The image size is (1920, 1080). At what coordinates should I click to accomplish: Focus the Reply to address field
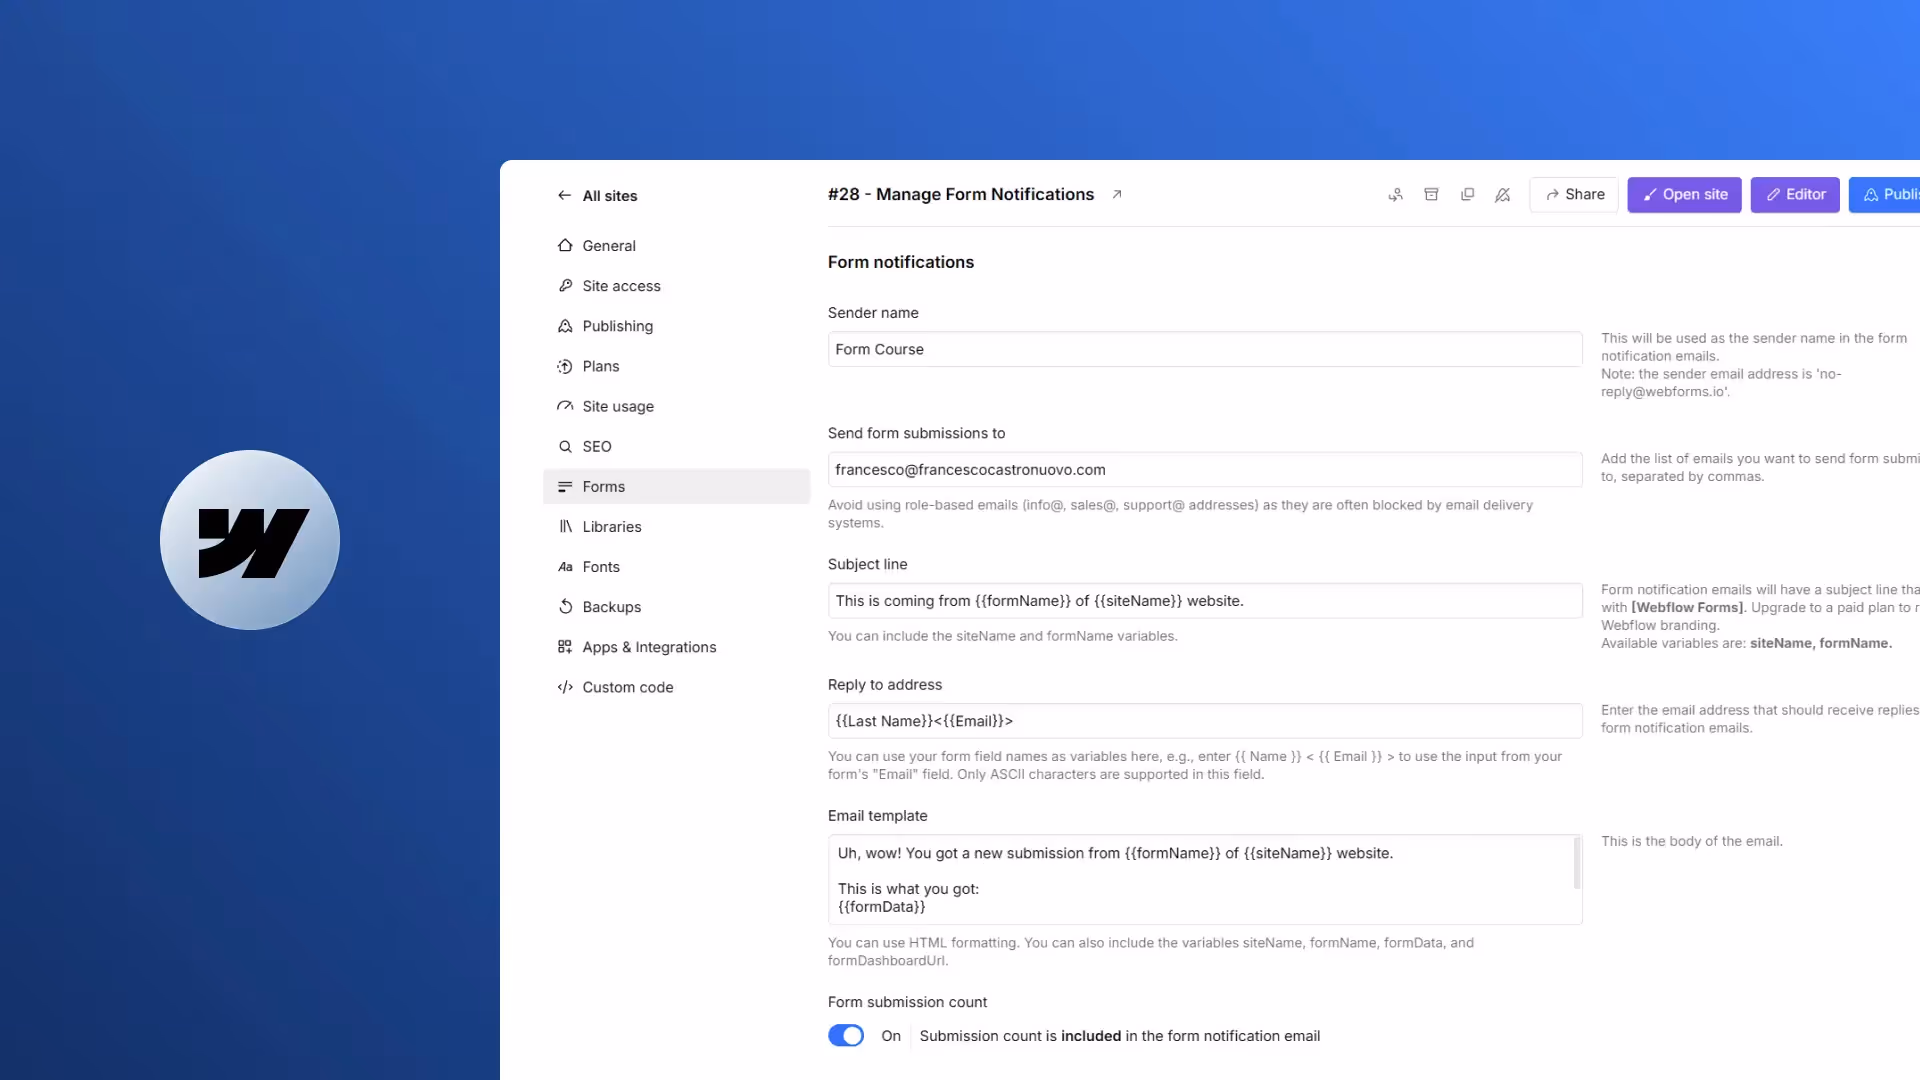pos(1204,721)
